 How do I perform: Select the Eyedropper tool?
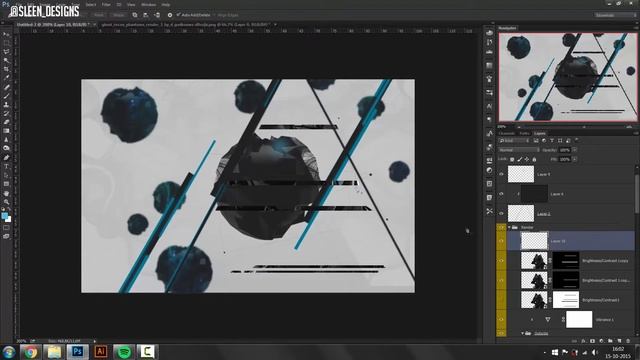pos(6,78)
